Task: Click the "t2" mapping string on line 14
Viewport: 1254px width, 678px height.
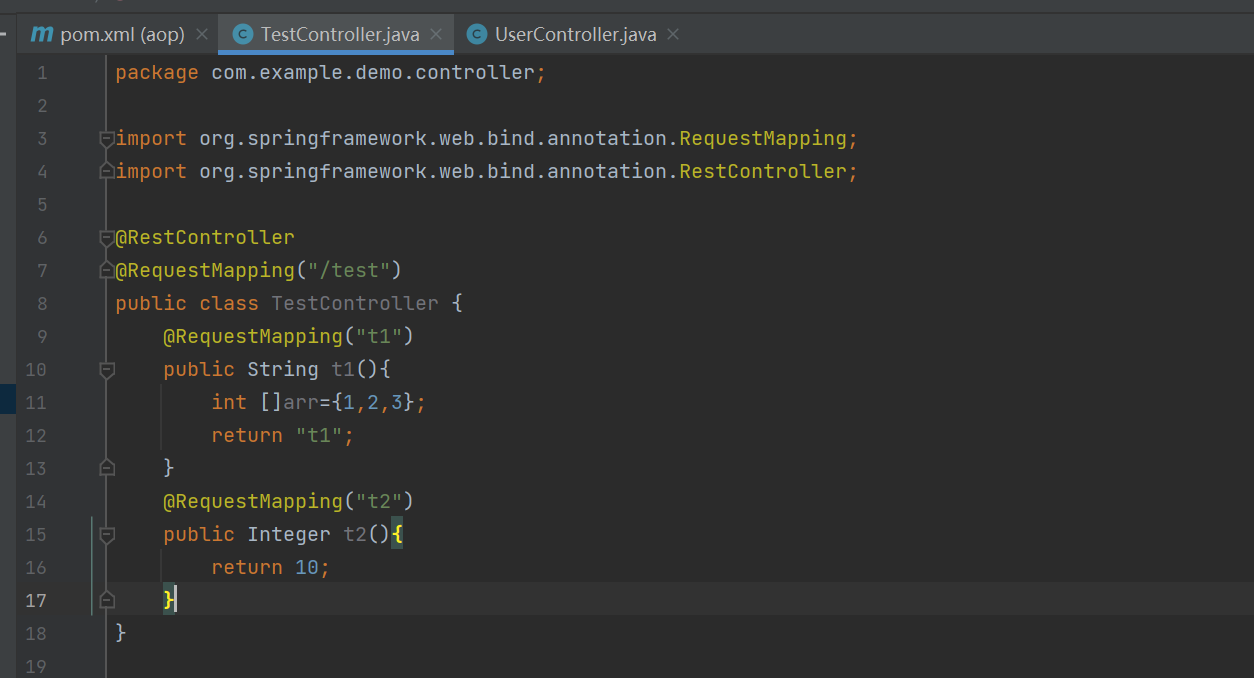Action: coord(379,501)
